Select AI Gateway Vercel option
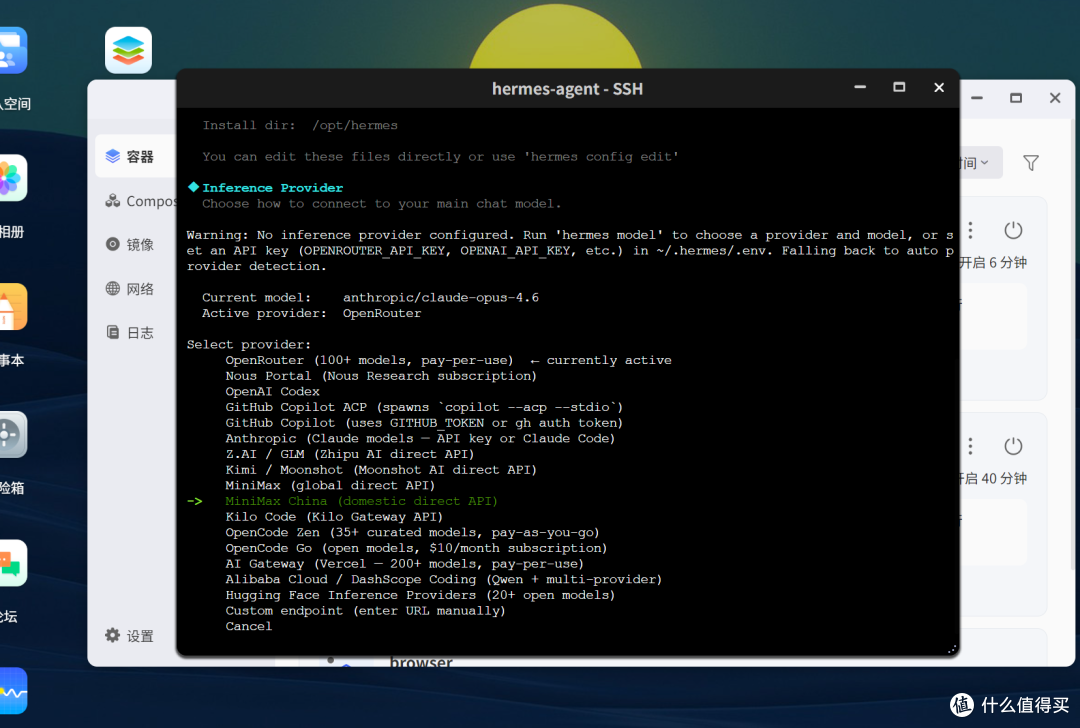1080x728 pixels. coord(404,564)
